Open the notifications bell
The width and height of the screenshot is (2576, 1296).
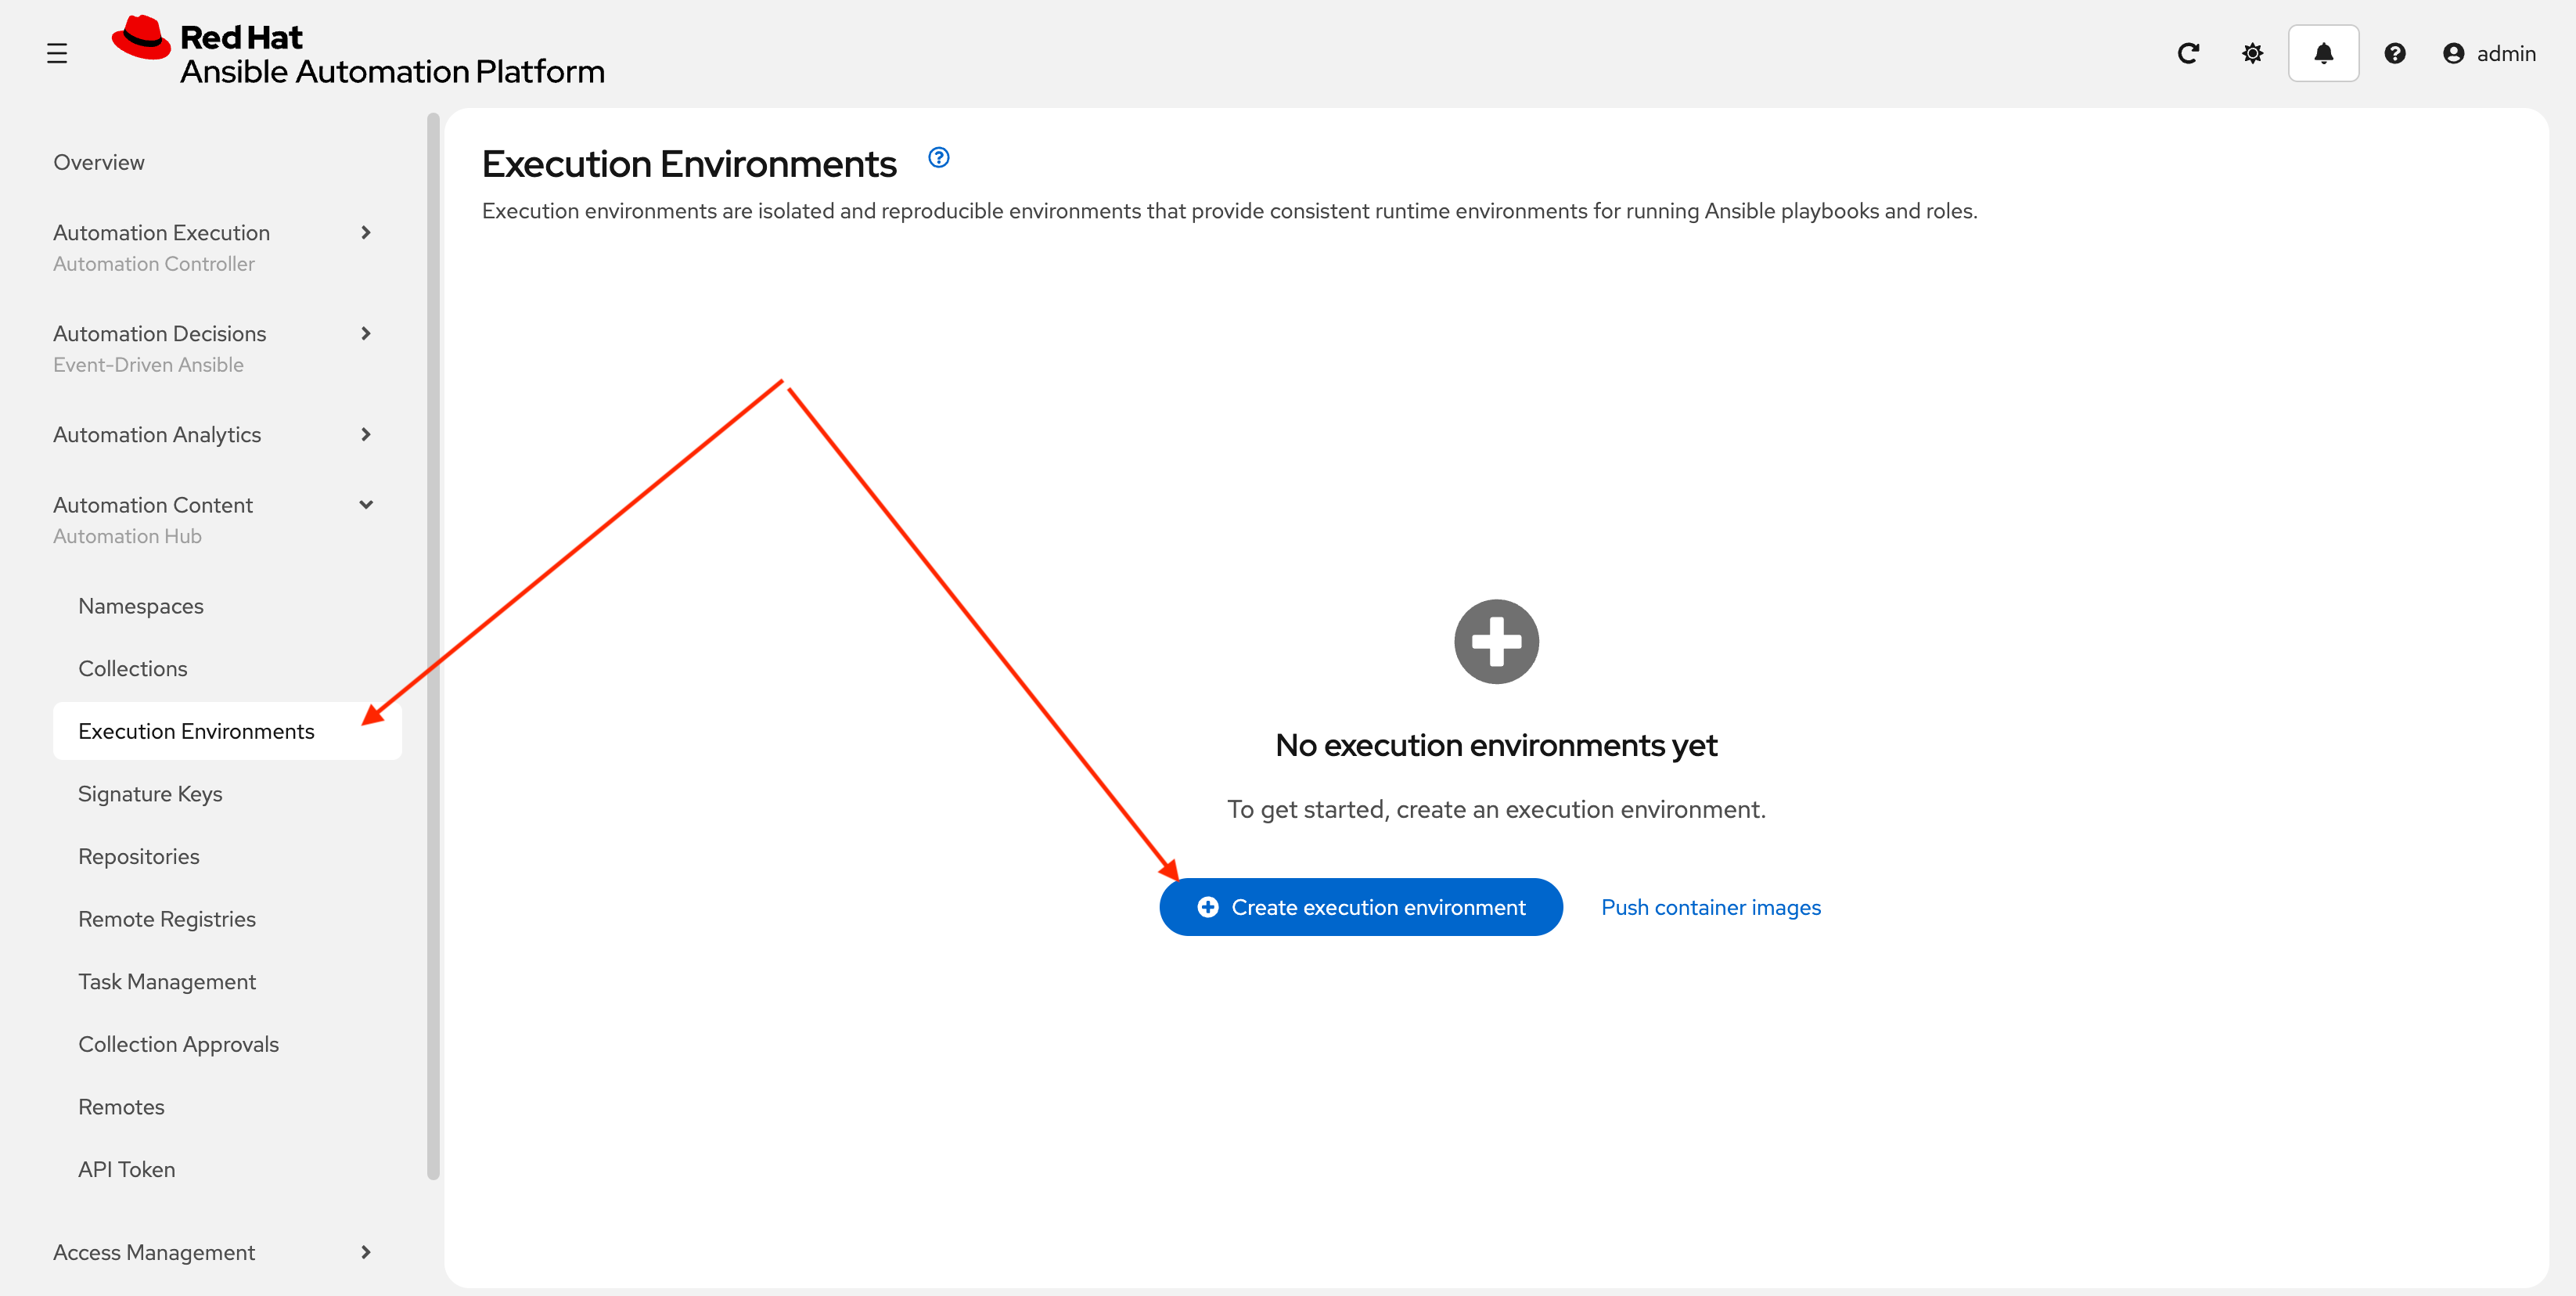2323,53
